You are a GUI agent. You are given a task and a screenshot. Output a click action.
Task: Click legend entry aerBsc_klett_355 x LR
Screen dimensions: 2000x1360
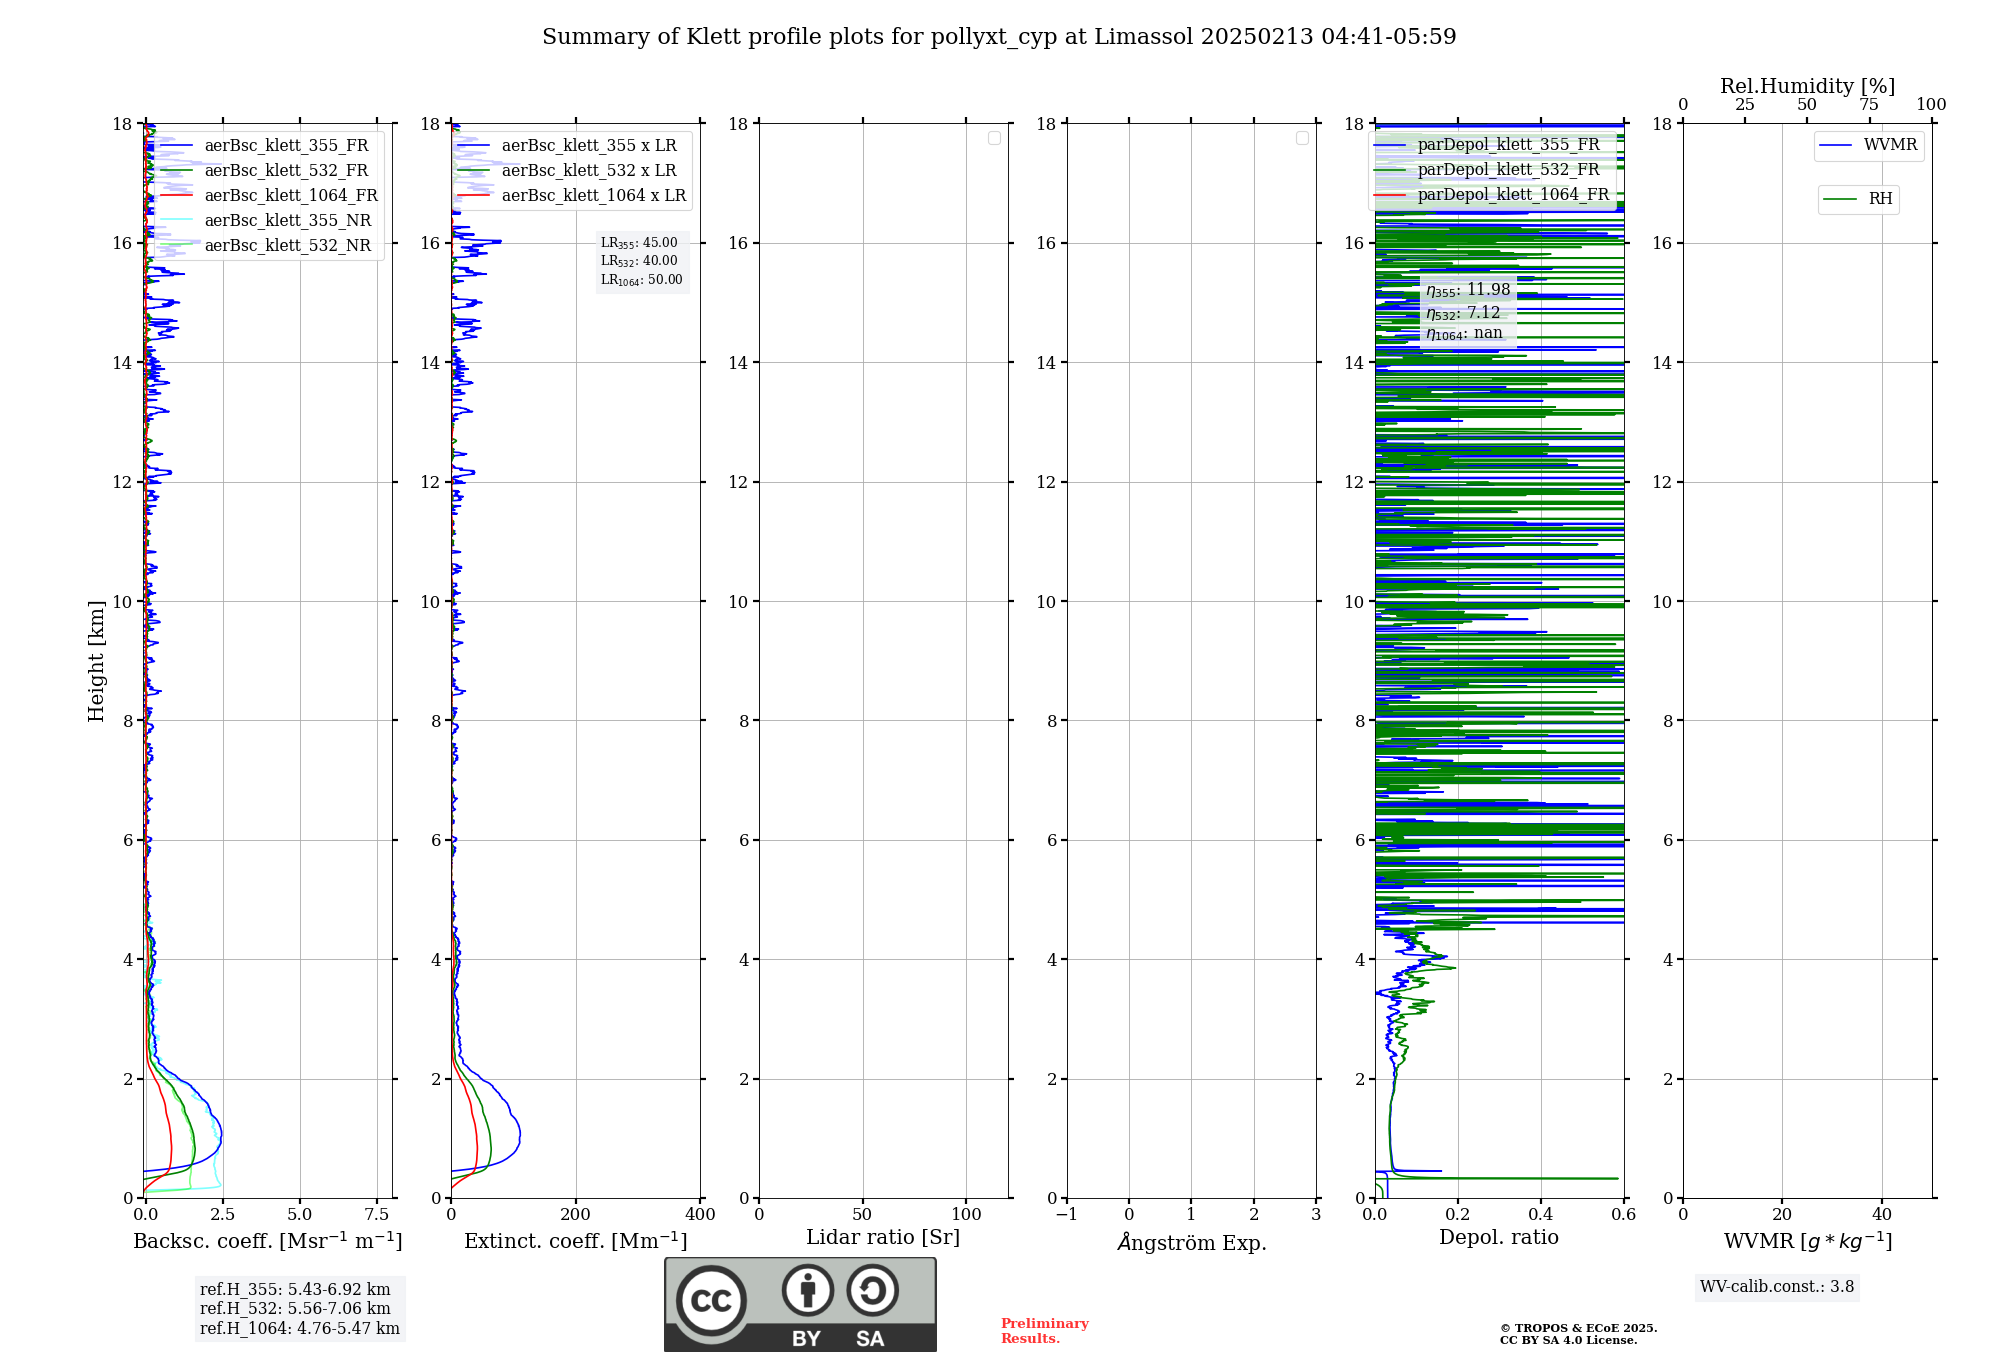[x=589, y=145]
